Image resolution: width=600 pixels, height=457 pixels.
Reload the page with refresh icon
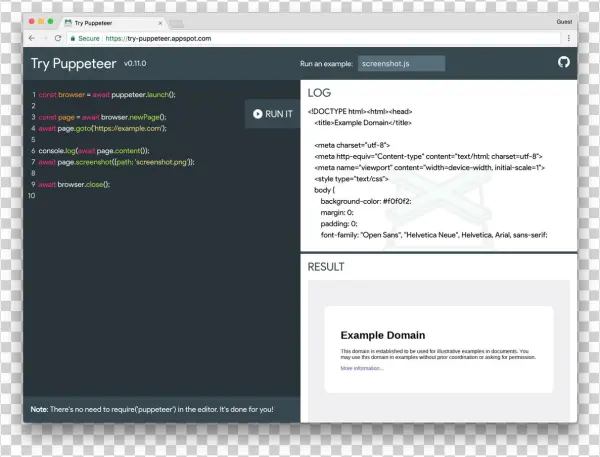pos(58,38)
